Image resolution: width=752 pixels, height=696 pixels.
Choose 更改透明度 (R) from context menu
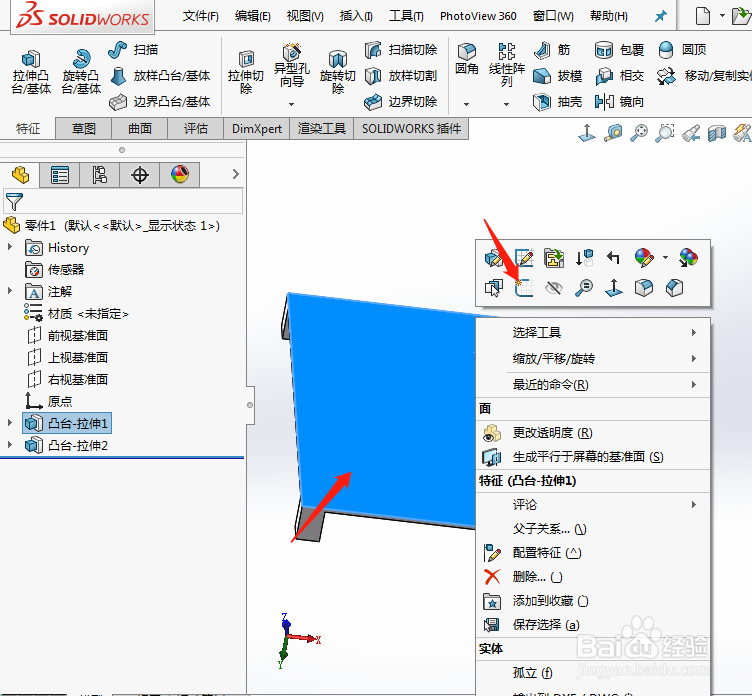[593, 433]
